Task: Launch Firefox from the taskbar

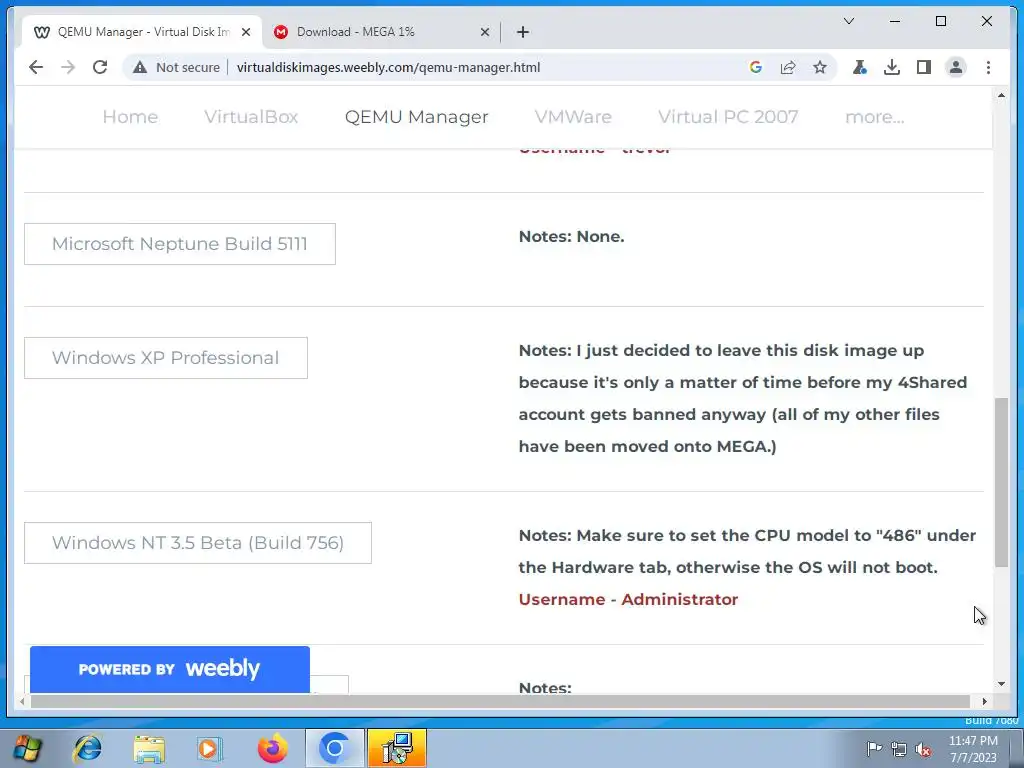Action: point(272,748)
